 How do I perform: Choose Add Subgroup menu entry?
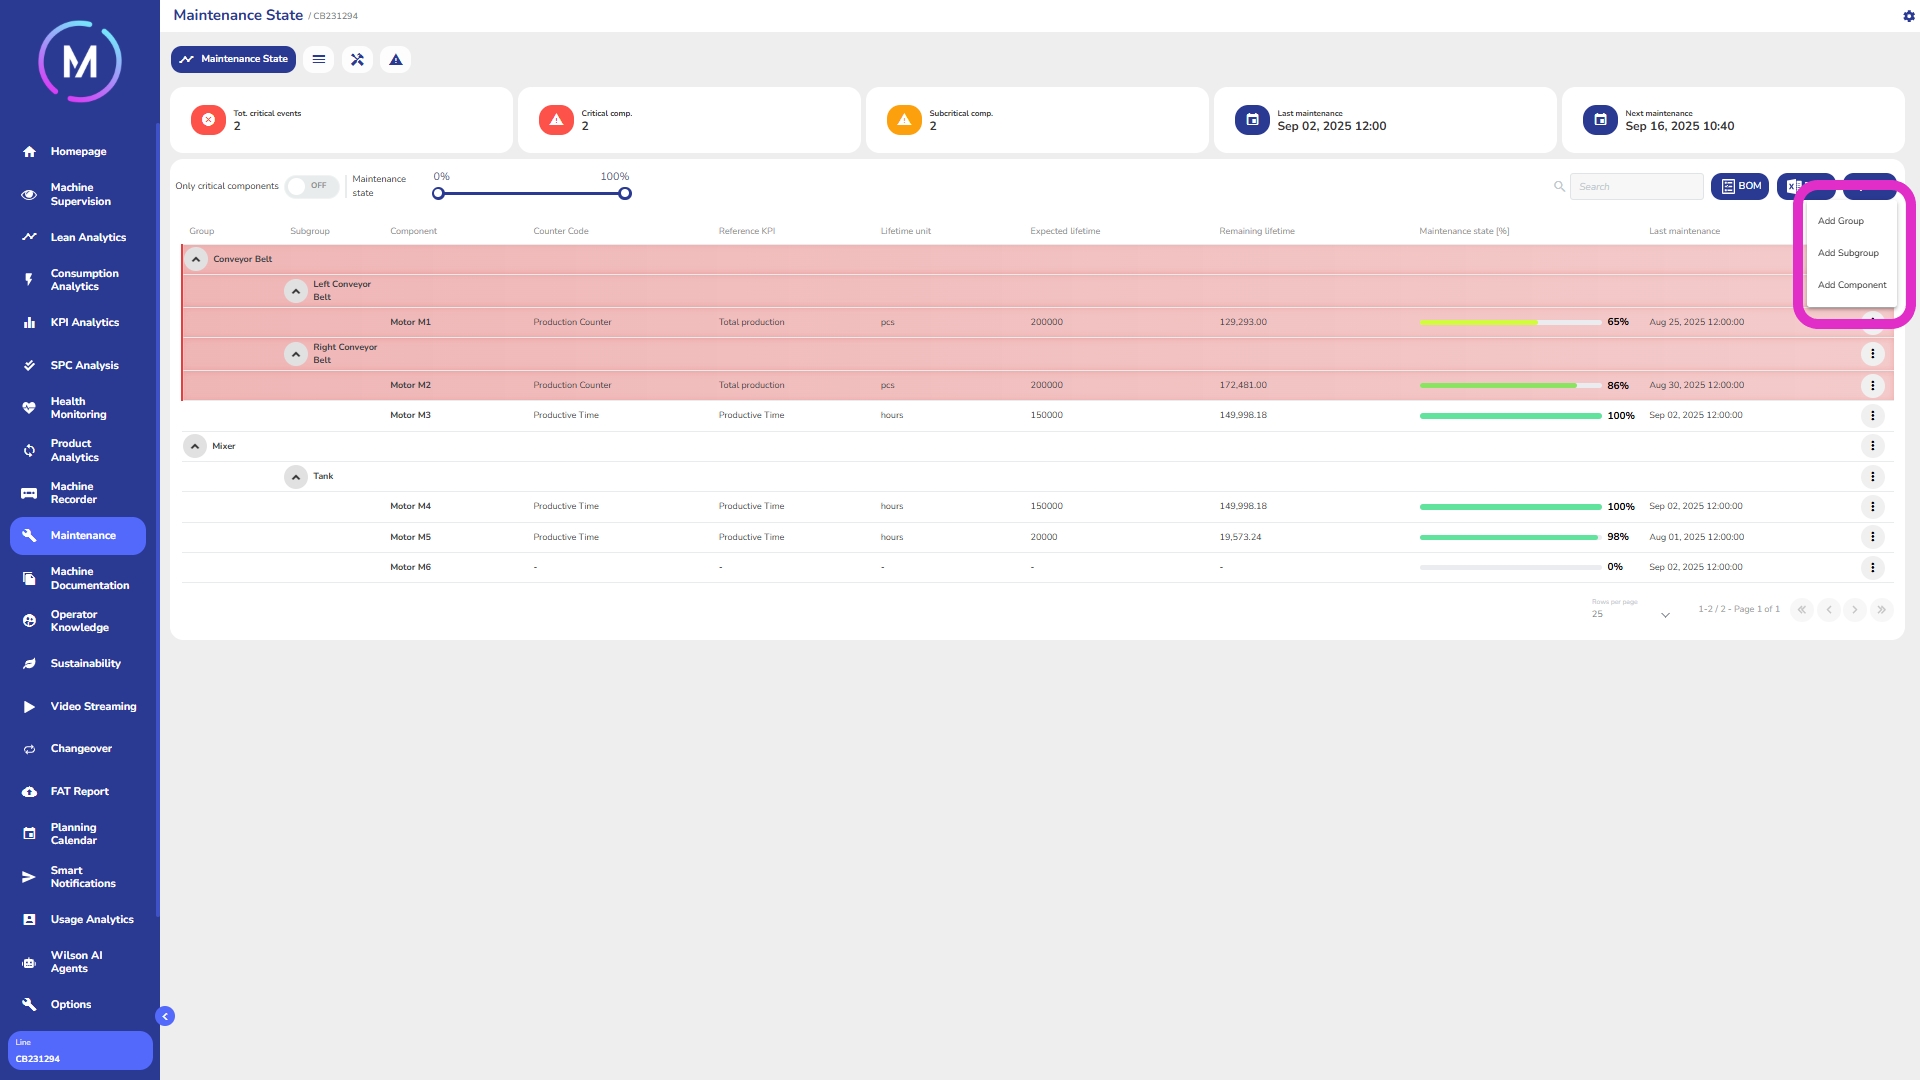[1847, 253]
